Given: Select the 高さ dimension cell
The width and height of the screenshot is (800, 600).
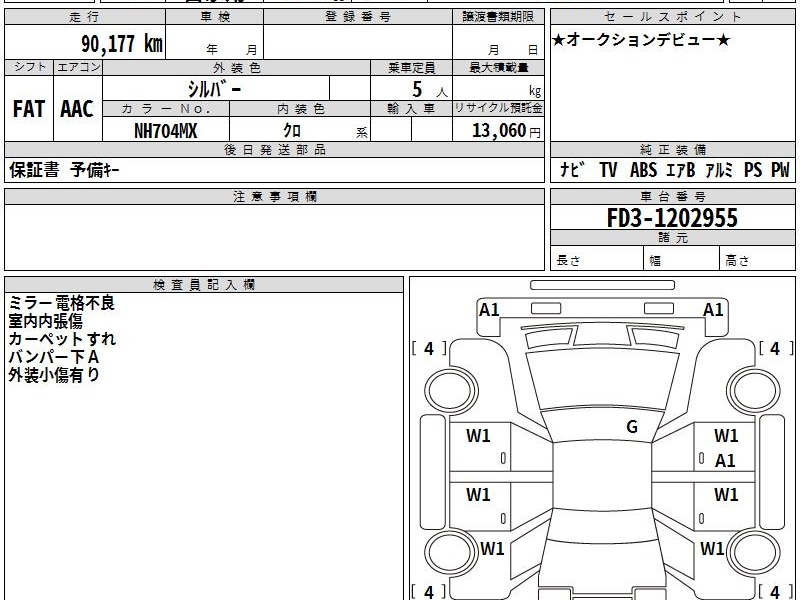Looking at the screenshot, I should coord(758,259).
